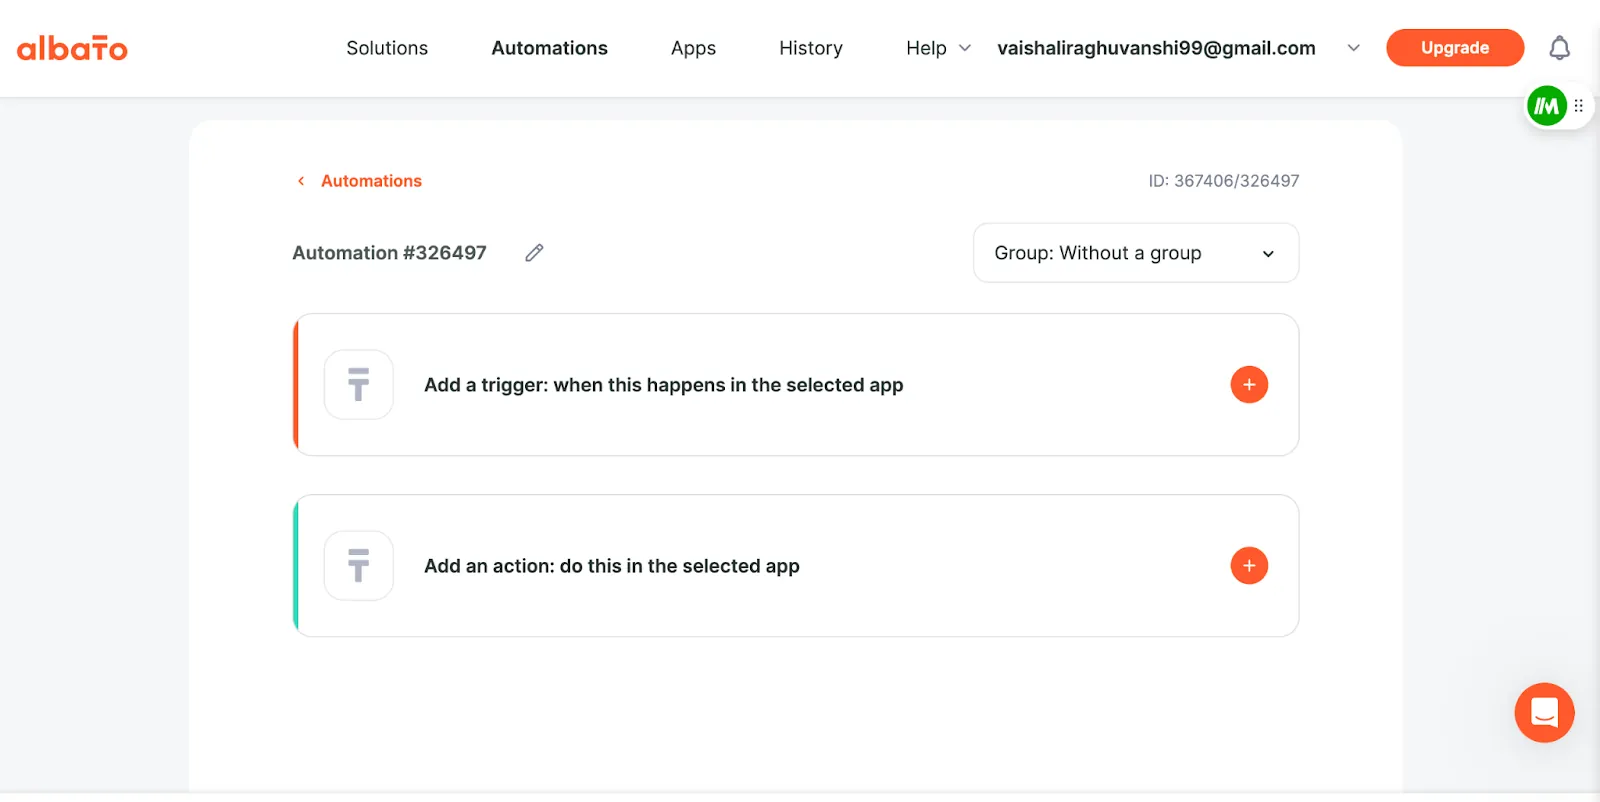Click the account email vaishaliraghuvanshi99@gmail.com
The height and width of the screenshot is (802, 1600).
tap(1156, 48)
